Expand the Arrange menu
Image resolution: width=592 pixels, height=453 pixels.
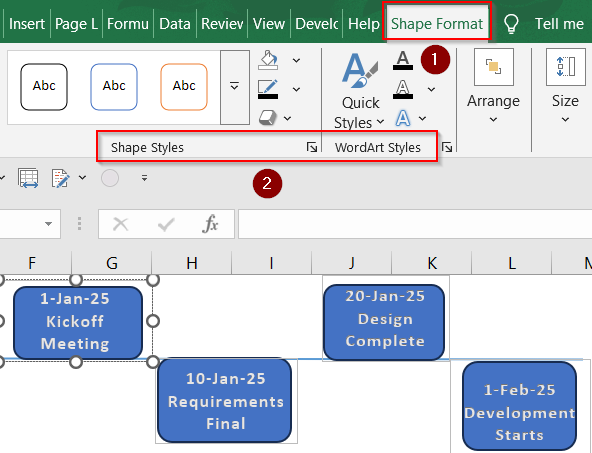(x=493, y=87)
